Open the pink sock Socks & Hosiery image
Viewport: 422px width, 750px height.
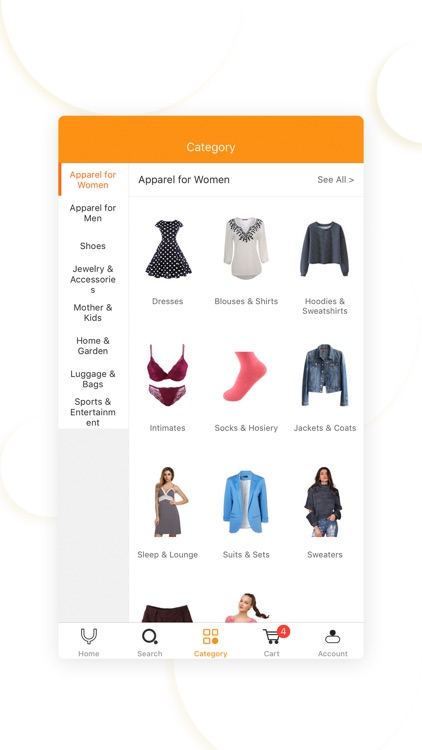pyautogui.click(x=245, y=376)
